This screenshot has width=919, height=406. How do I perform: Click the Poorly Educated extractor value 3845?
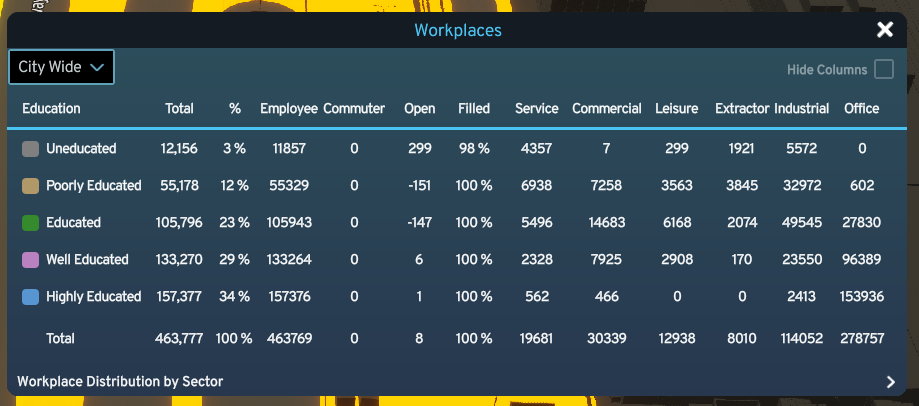click(x=742, y=186)
